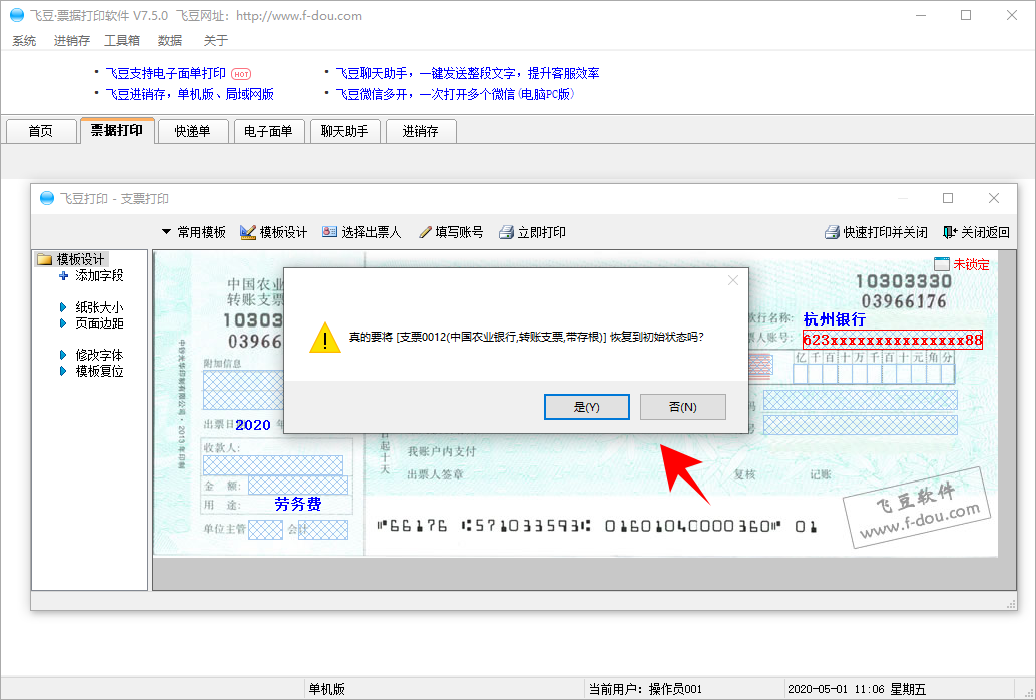Screen dimensions: 1036x700
Task: Click the 模板设计 ruler icon in toolbar
Action: 248,232
